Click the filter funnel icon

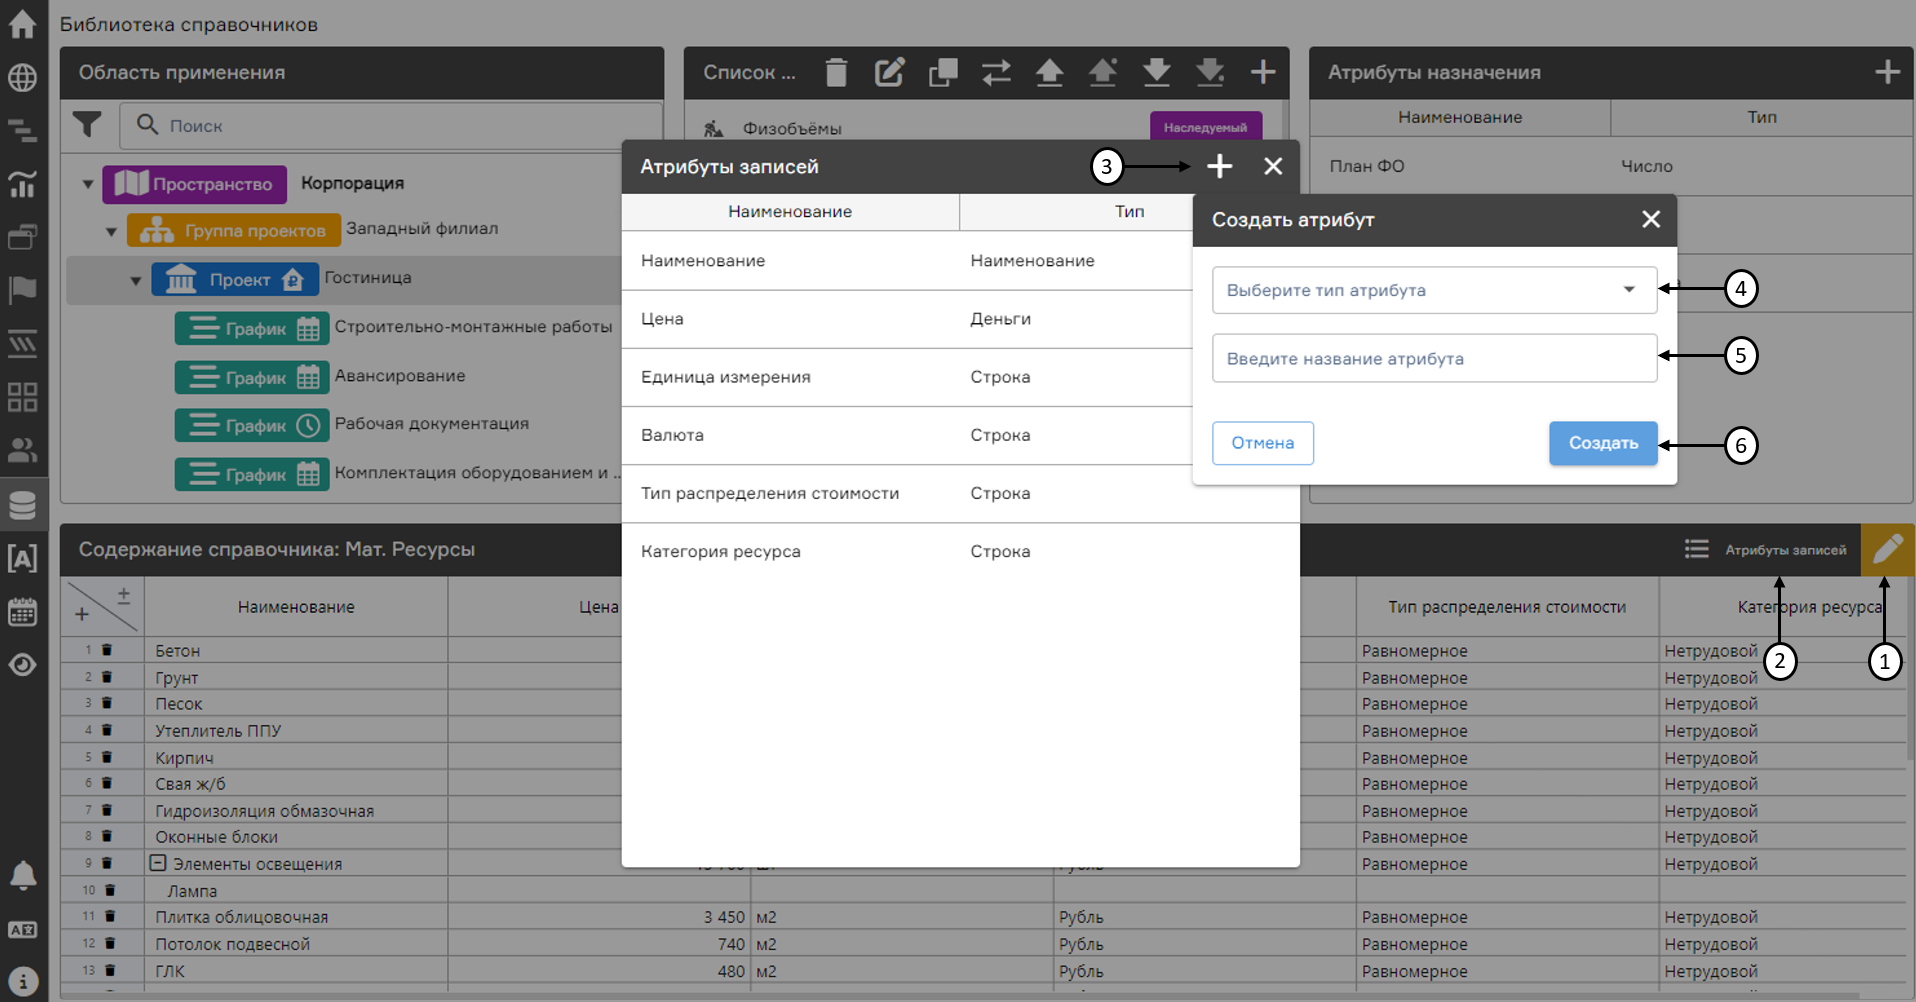click(x=87, y=125)
